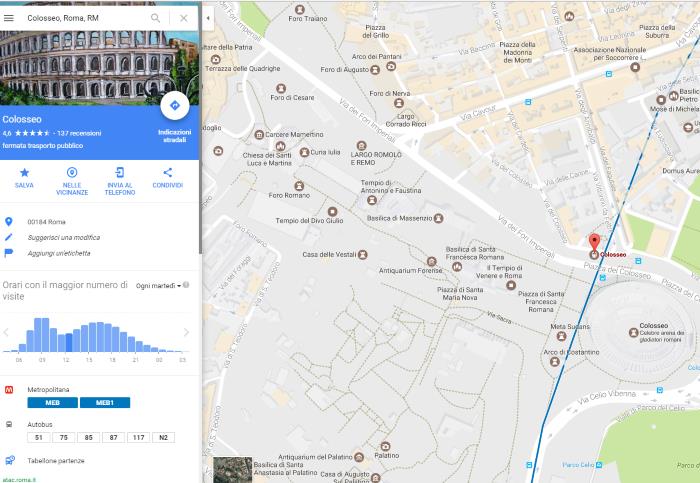Screen dimensions: 700x483
Task: Click the red Colosseo map pin
Action: [594, 242]
